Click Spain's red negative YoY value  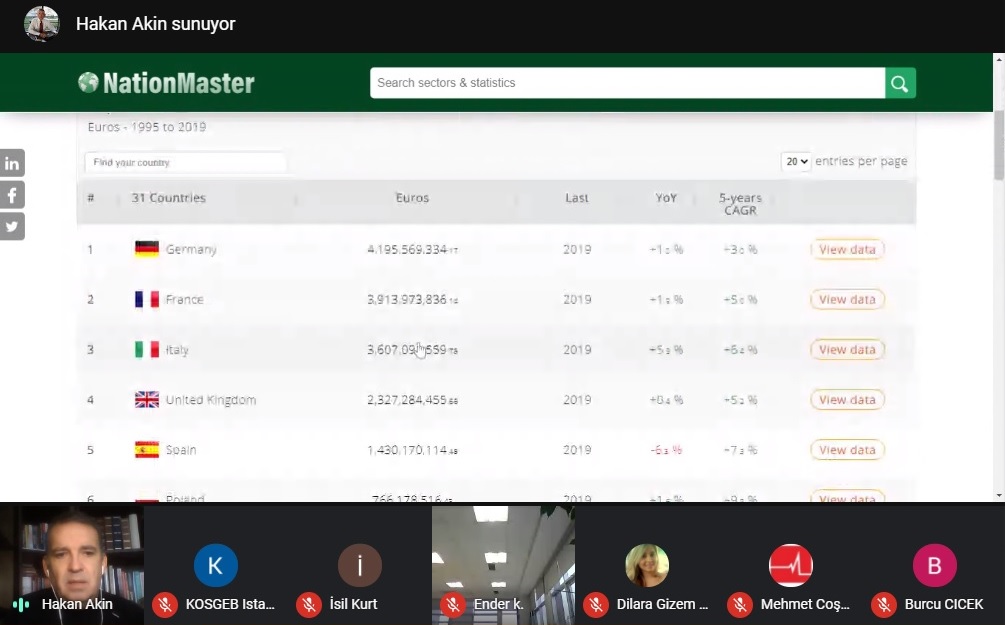pos(666,450)
